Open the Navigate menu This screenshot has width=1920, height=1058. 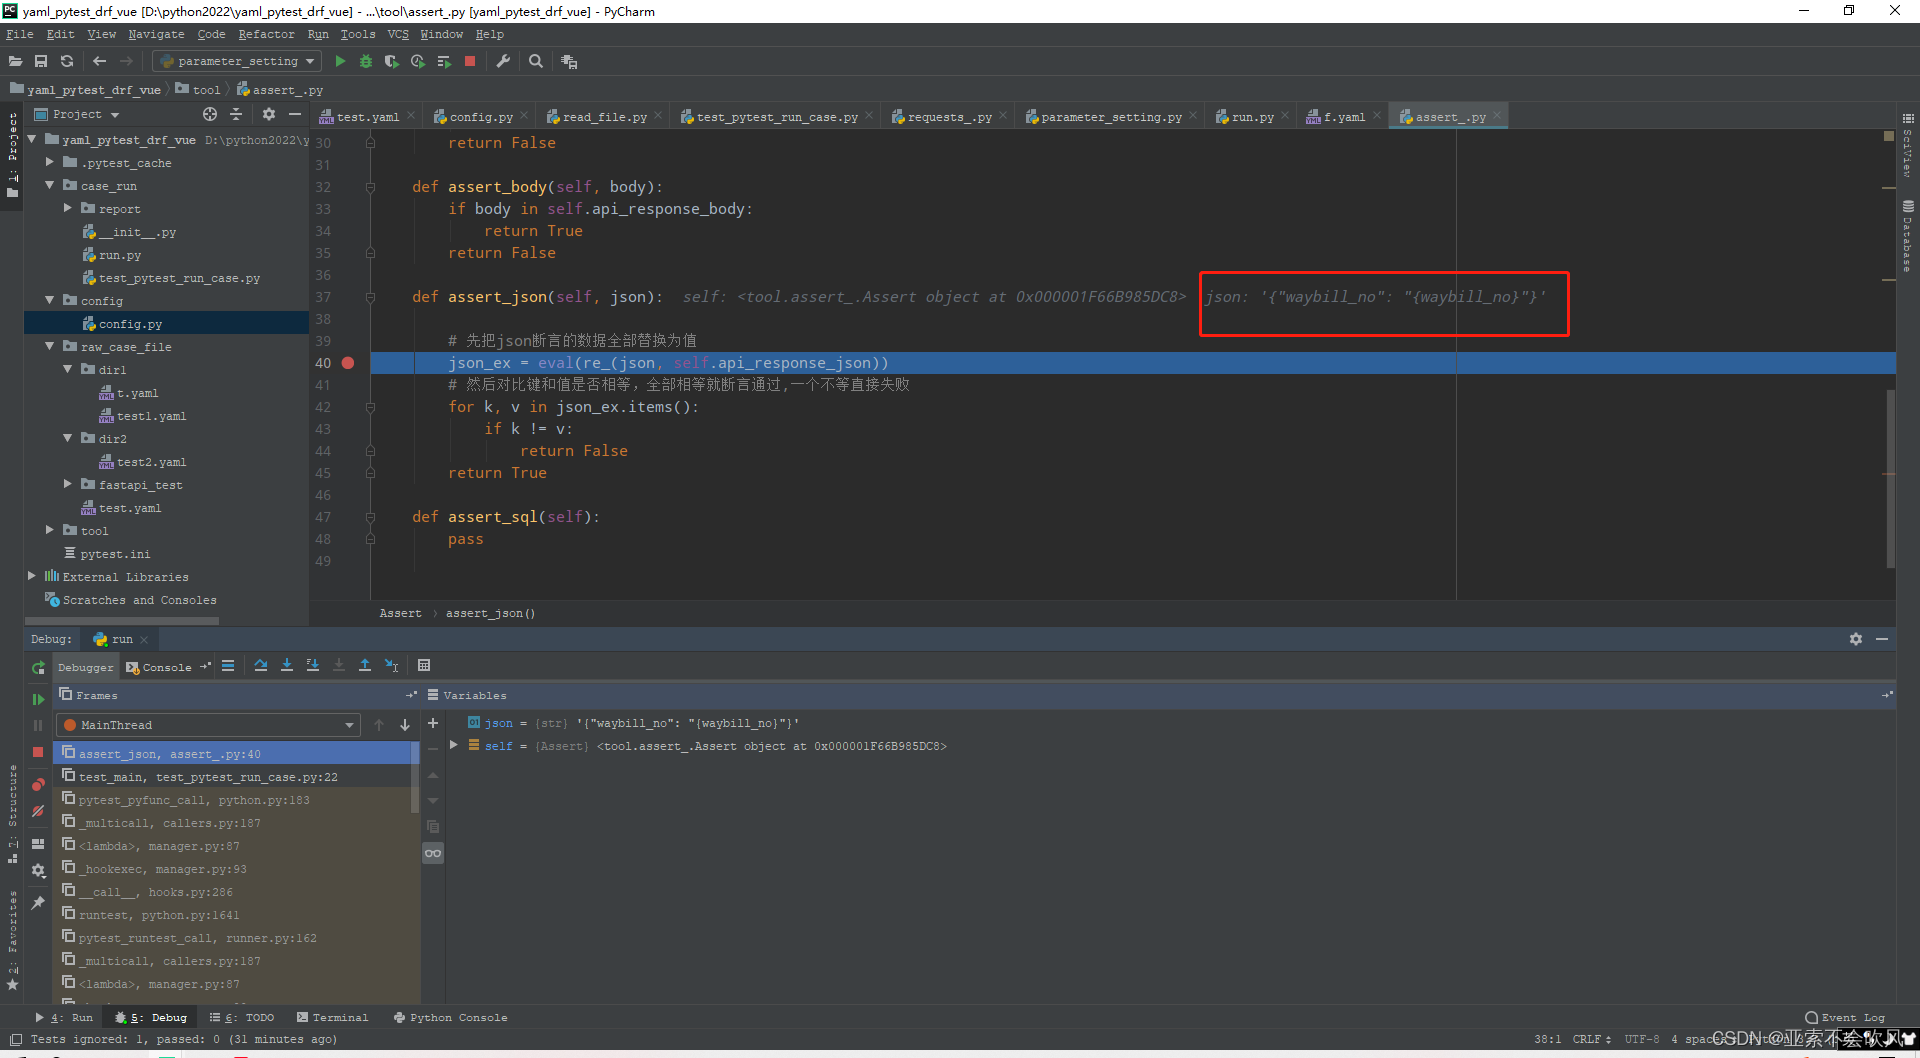(x=156, y=34)
